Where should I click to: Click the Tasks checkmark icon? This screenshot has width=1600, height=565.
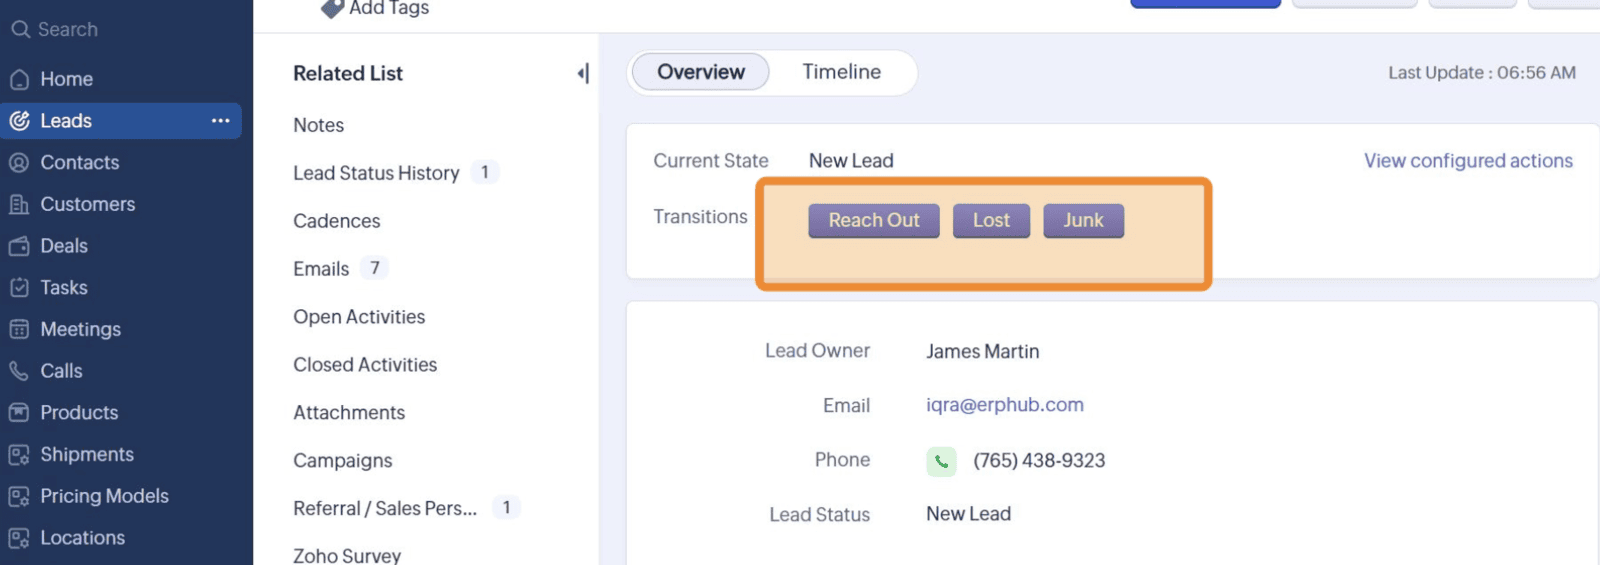pyautogui.click(x=19, y=288)
